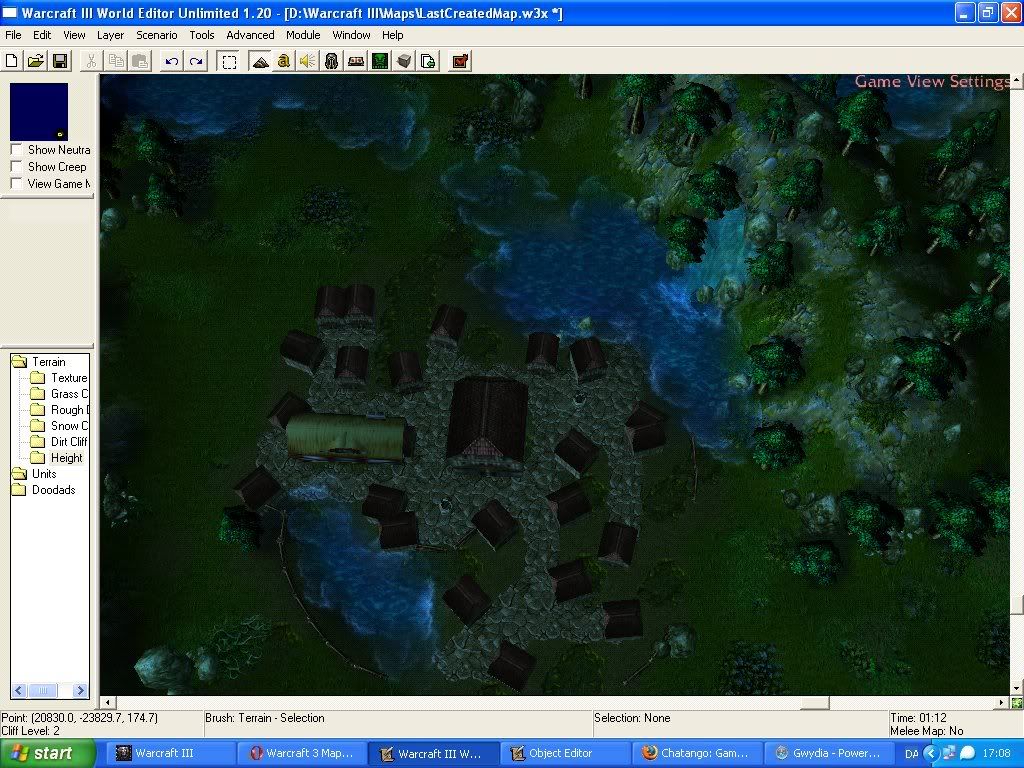Open the Sound Editor speaker icon

point(308,61)
